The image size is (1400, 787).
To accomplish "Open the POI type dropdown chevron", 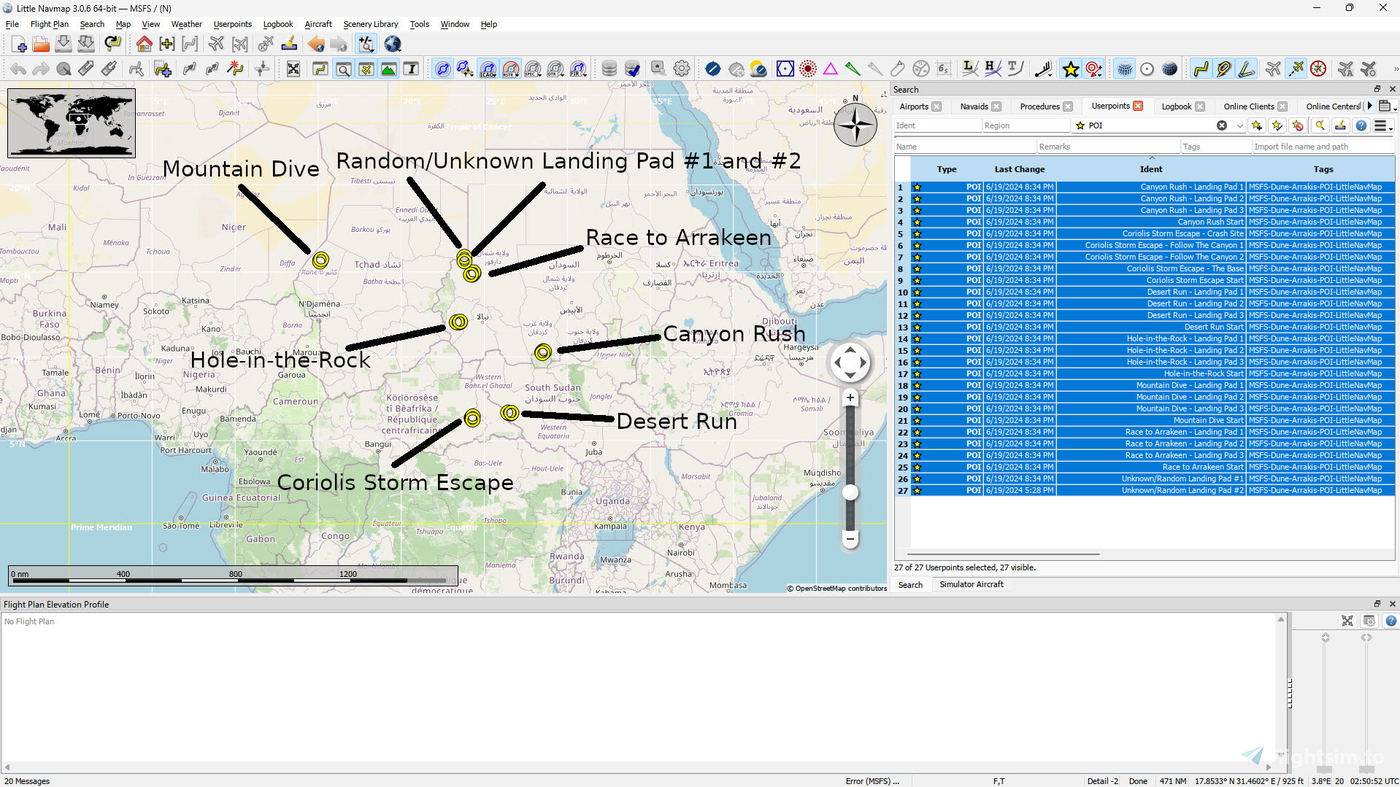I will tap(1240, 127).
